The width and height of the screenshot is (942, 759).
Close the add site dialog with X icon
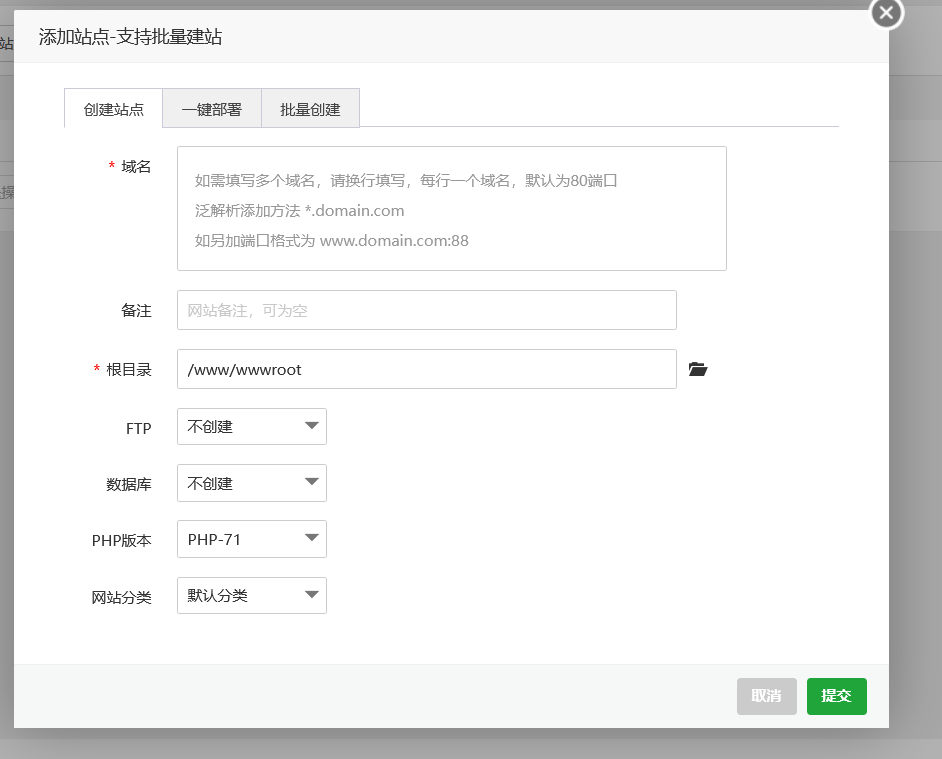pyautogui.click(x=886, y=13)
